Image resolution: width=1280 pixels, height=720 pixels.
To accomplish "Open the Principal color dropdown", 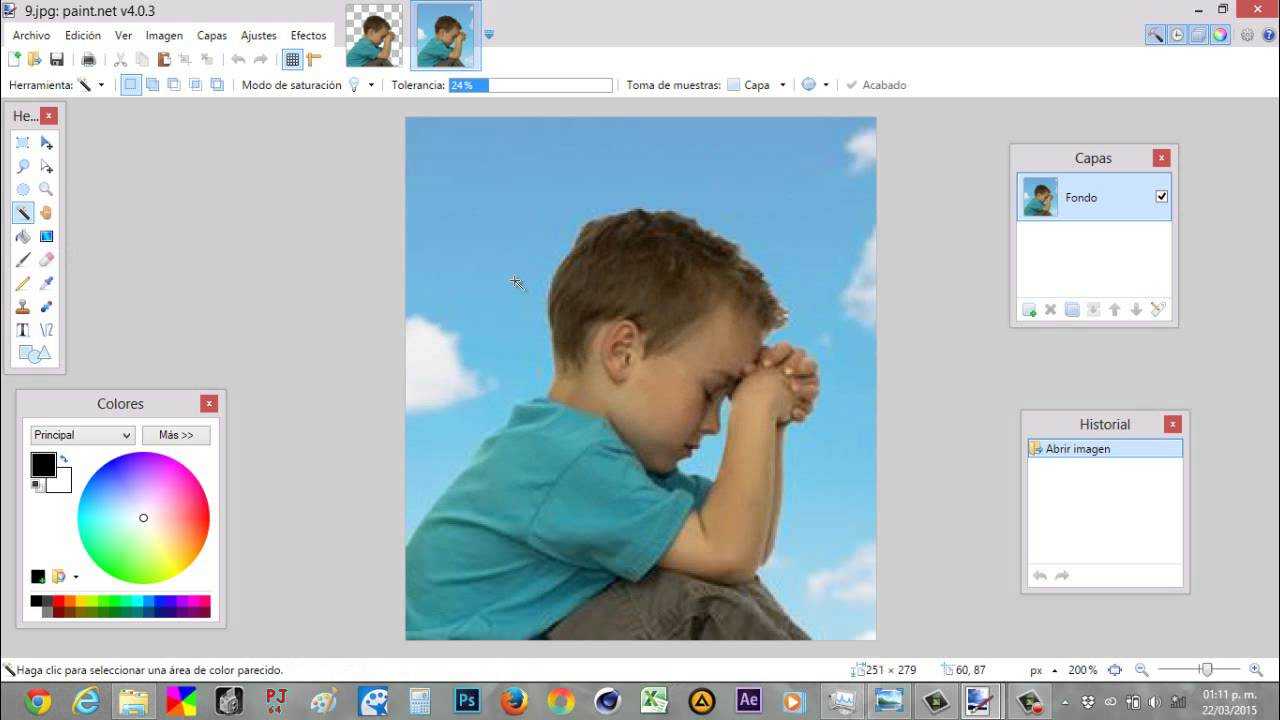I will (82, 435).
